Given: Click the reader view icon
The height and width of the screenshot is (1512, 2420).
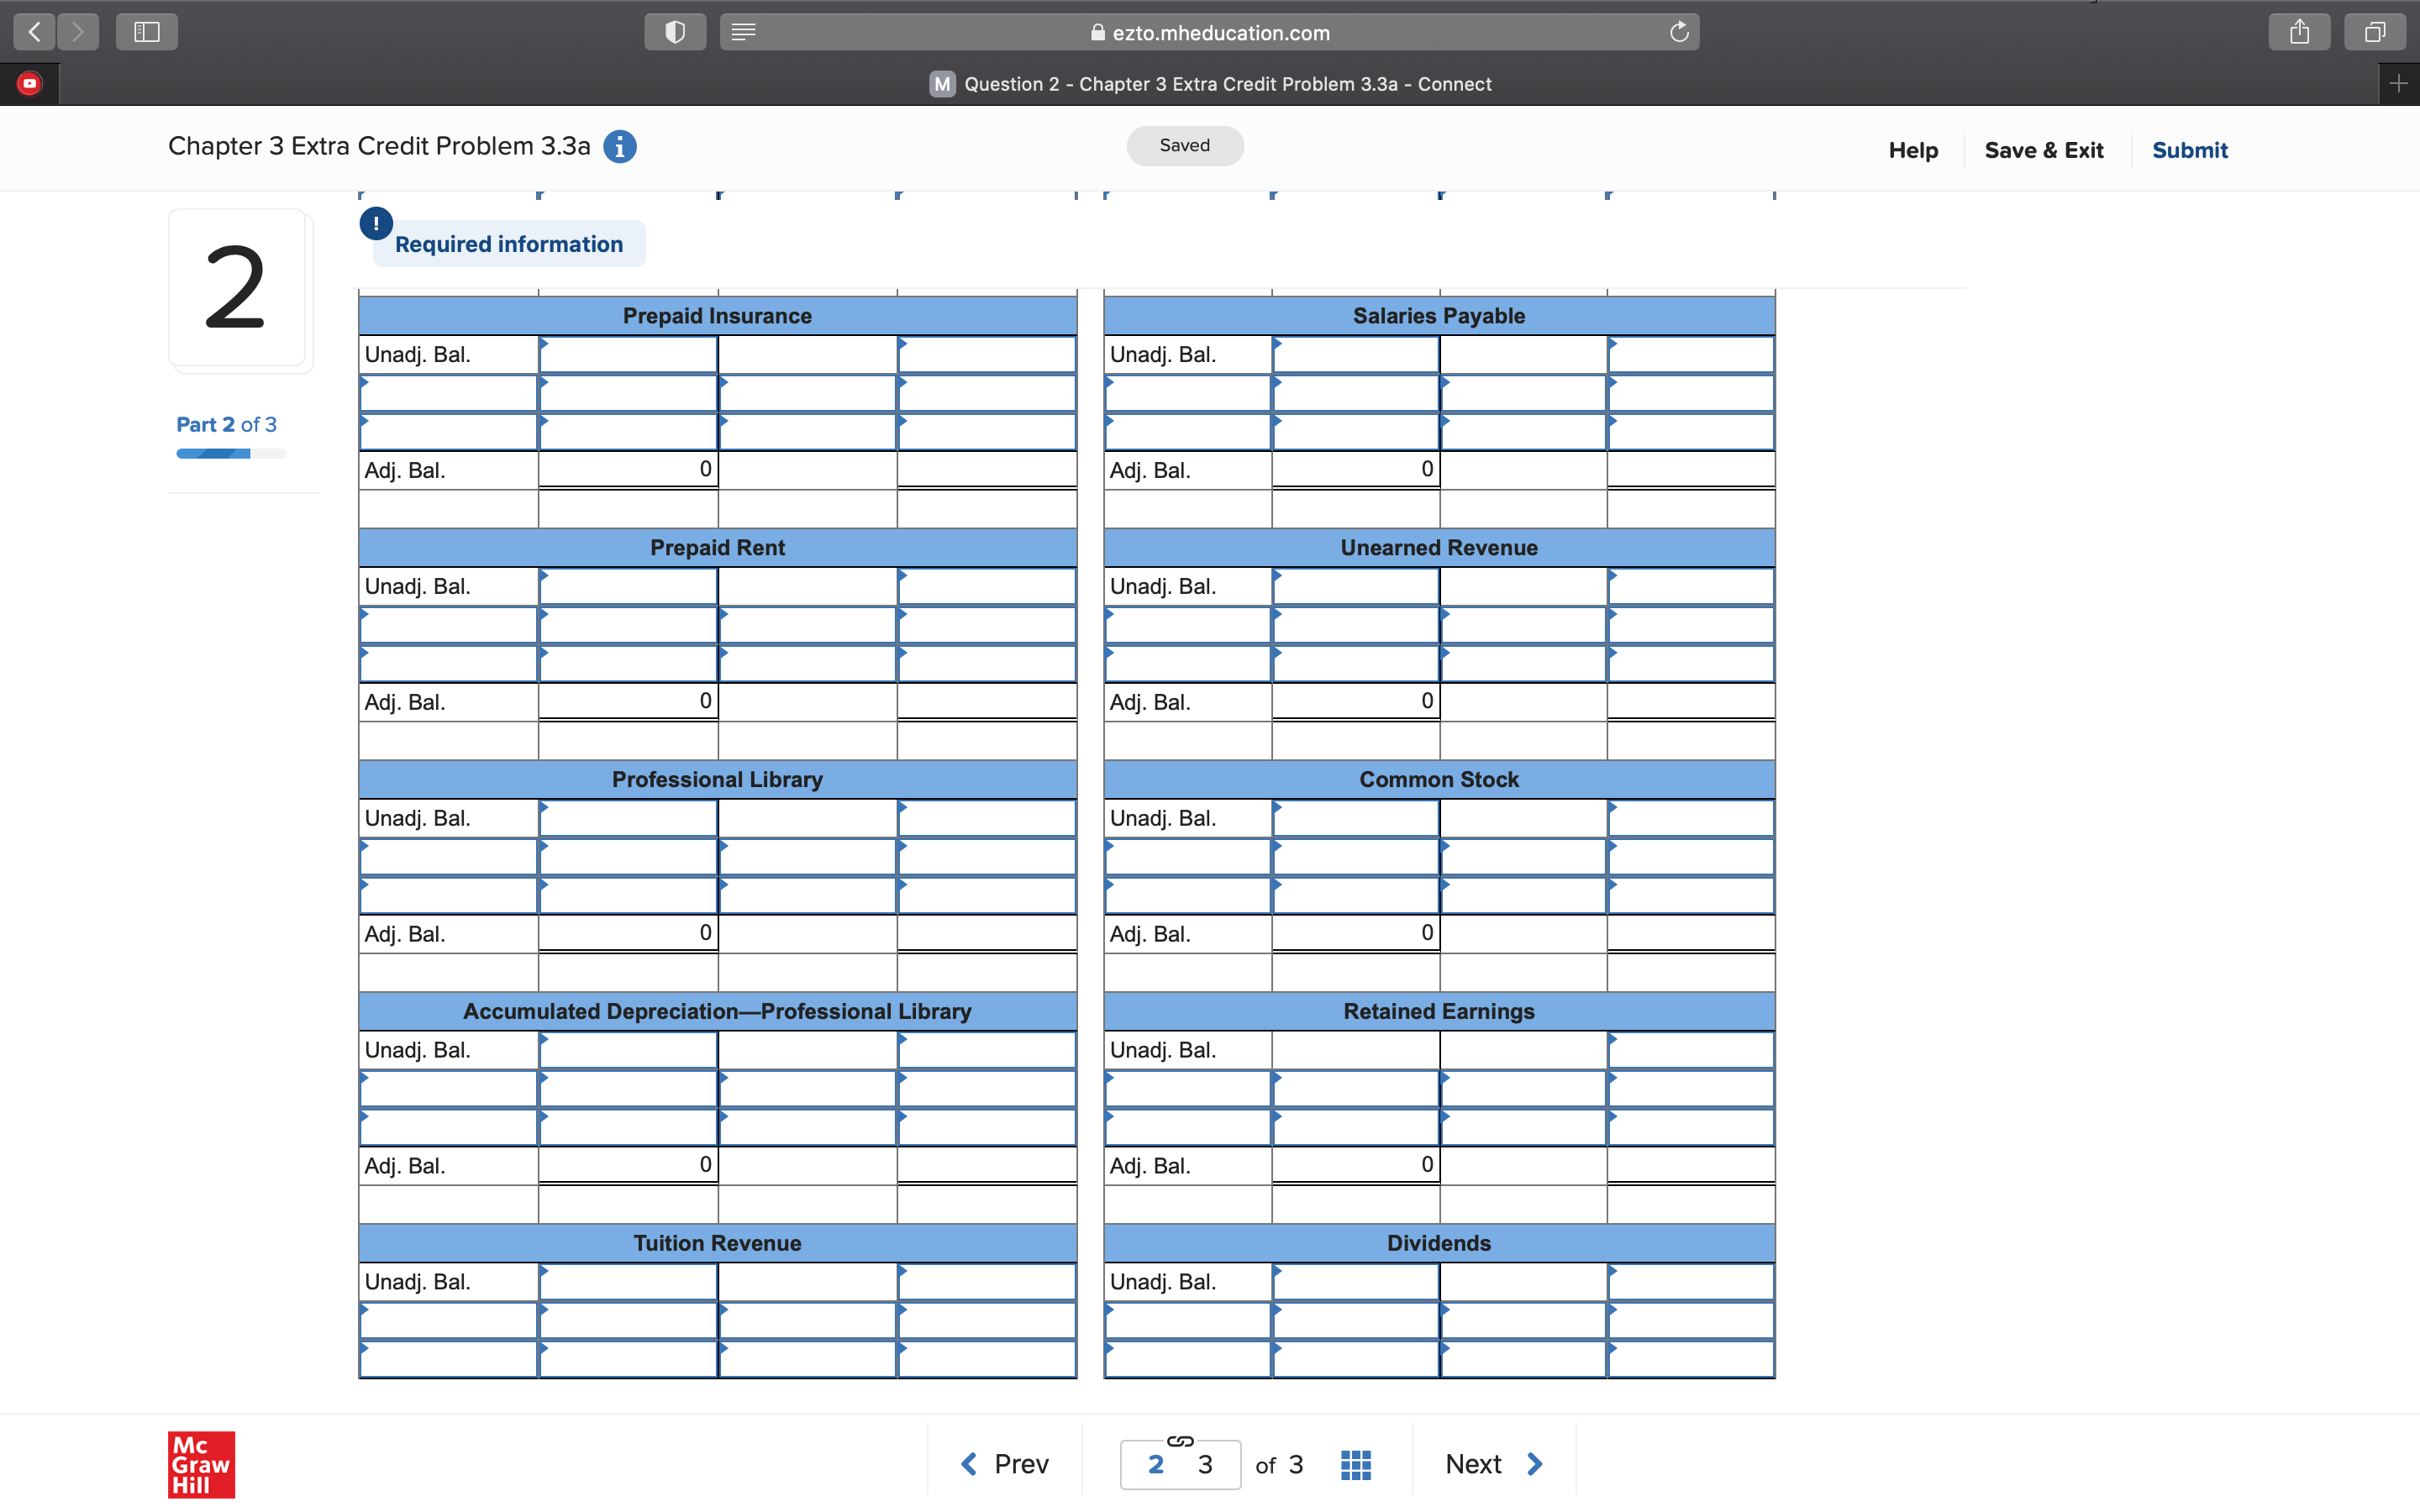Looking at the screenshot, I should [743, 32].
